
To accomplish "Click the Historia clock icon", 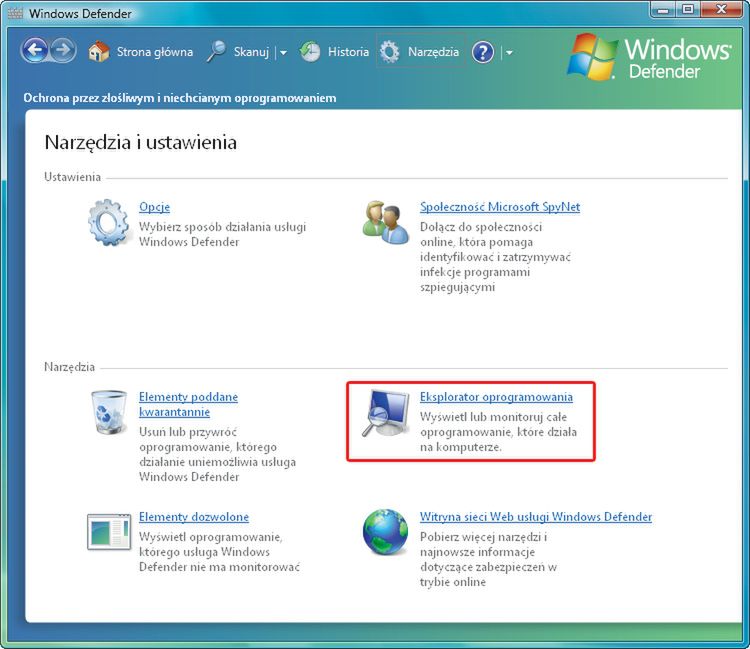I will click(x=310, y=52).
